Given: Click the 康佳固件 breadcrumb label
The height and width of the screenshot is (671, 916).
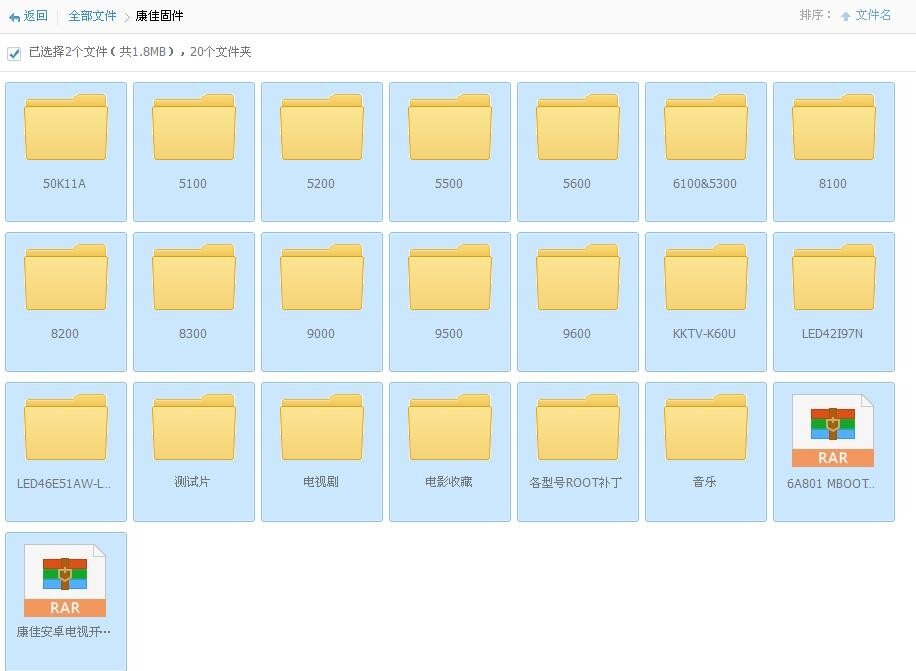Looking at the screenshot, I should pyautogui.click(x=159, y=16).
